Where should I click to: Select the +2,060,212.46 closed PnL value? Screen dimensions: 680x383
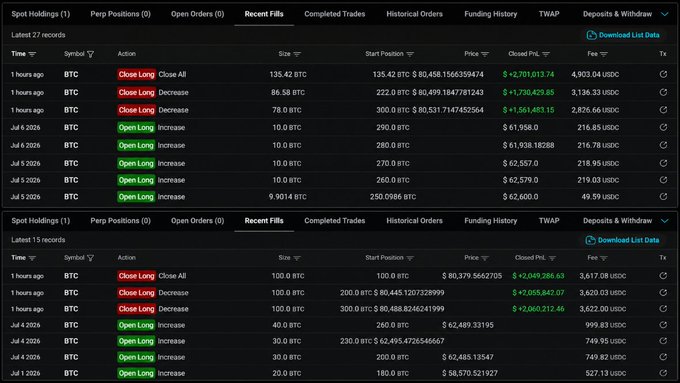pyautogui.click(x=538, y=308)
